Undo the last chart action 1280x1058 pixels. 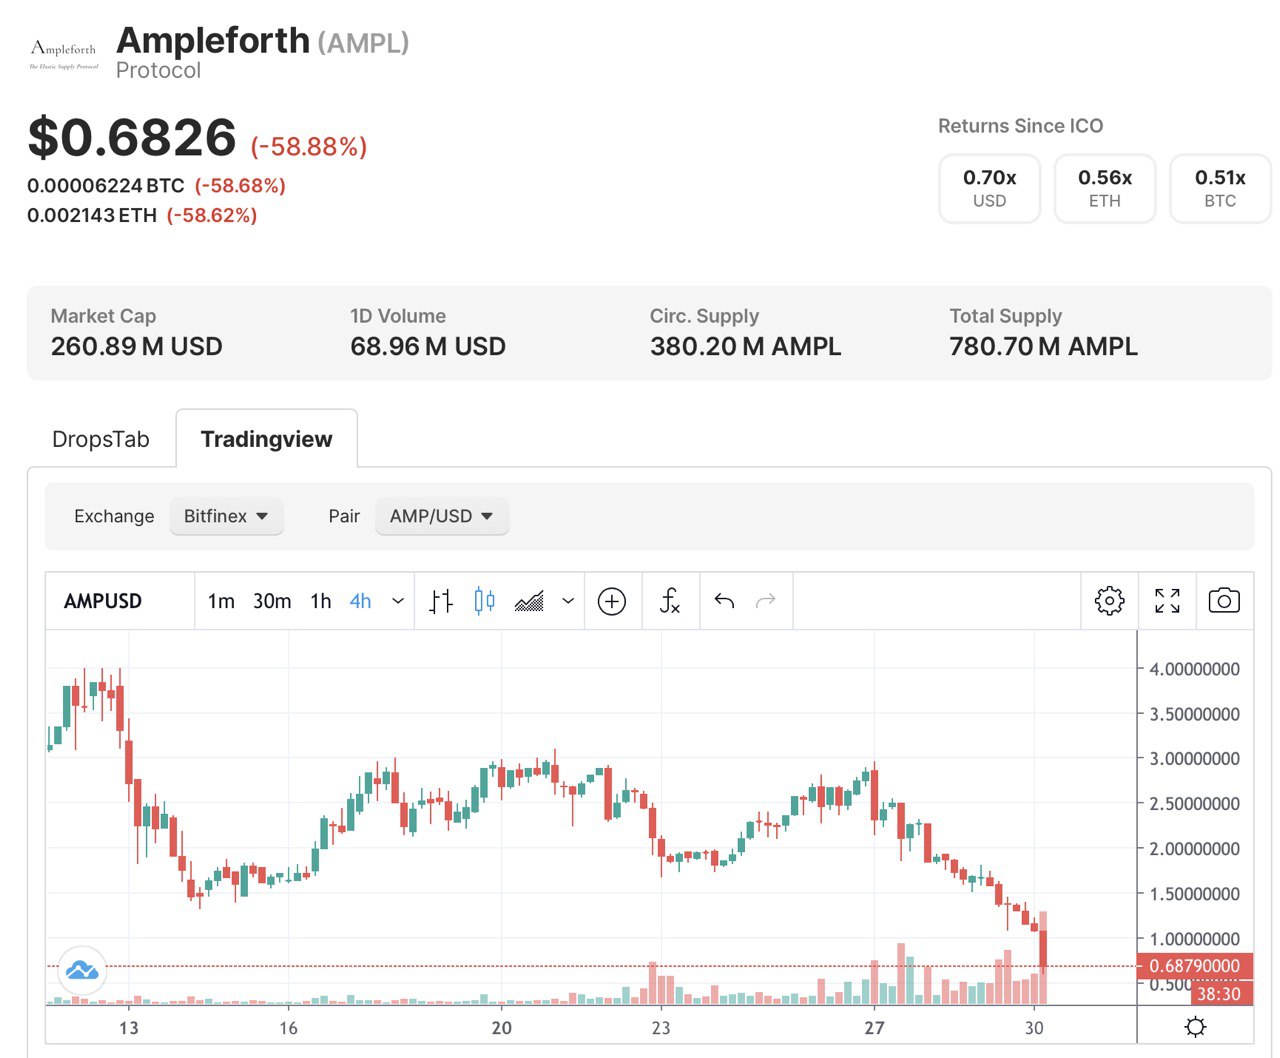coord(725,601)
